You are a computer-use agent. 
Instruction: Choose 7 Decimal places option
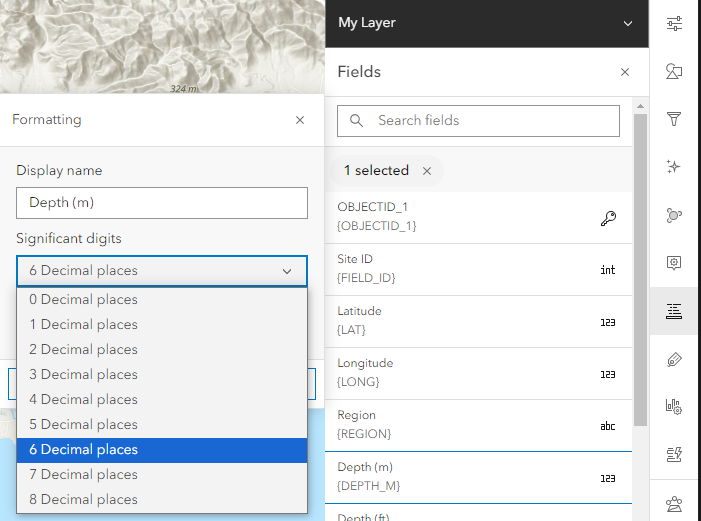click(162, 475)
